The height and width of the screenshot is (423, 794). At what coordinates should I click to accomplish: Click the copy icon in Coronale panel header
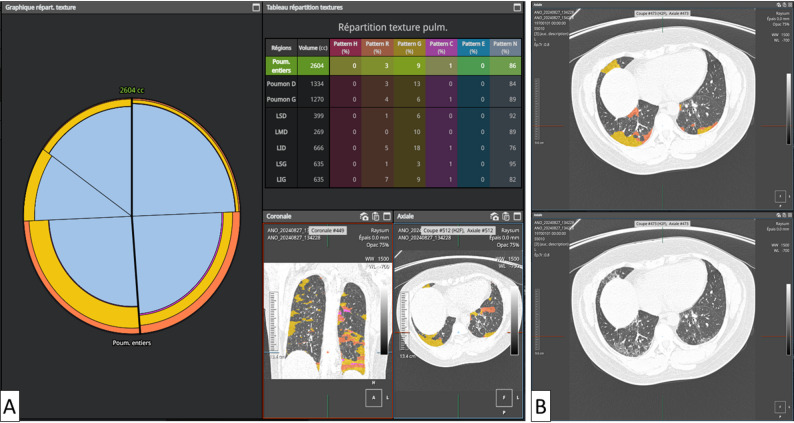click(375, 216)
